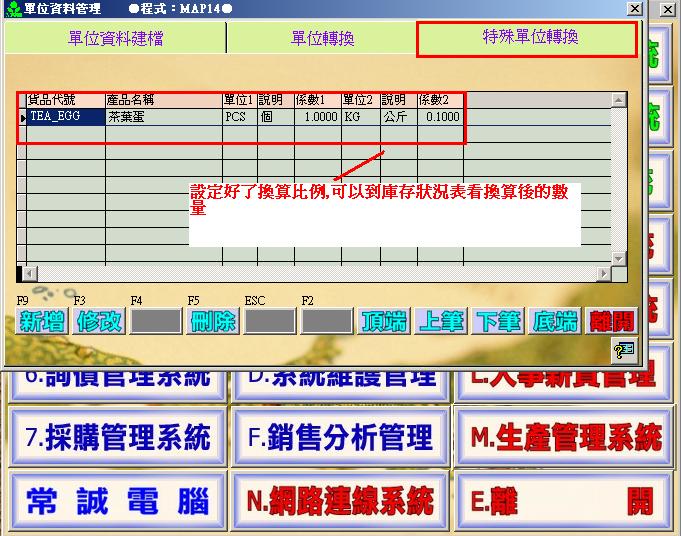
Task: Click the 修改 edit button
Action: point(99,321)
